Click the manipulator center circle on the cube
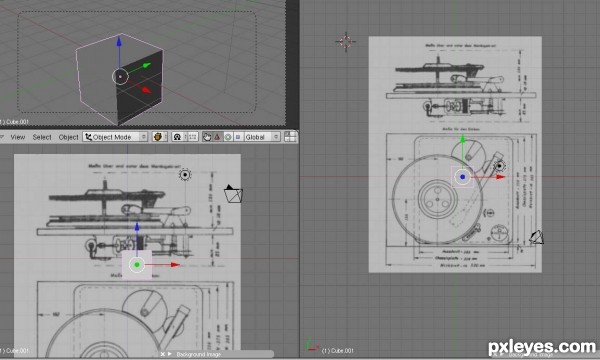600x360 pixels. click(x=120, y=77)
